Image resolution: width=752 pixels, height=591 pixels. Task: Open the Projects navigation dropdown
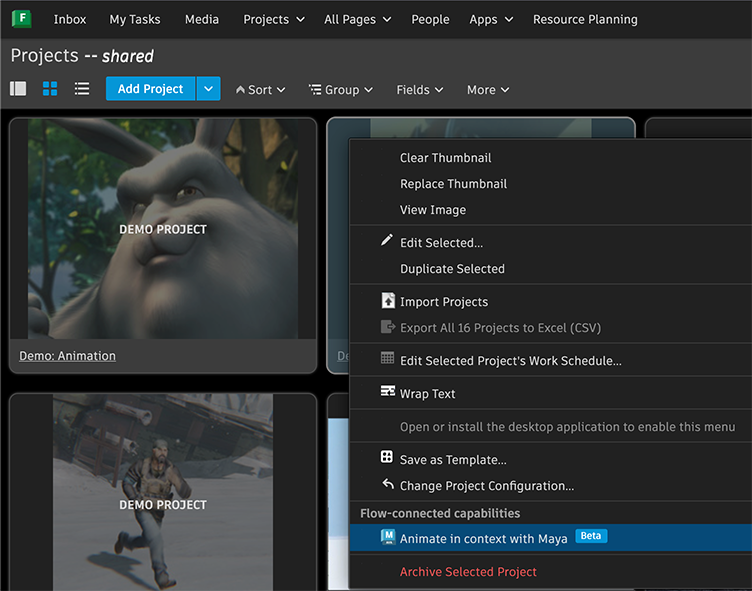274,19
